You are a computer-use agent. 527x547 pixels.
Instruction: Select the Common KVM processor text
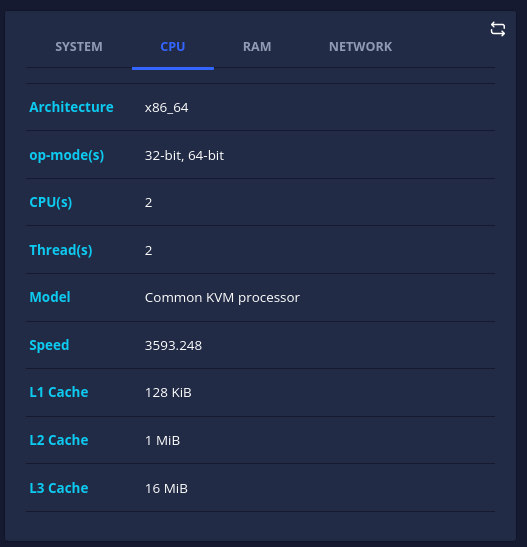(x=222, y=298)
